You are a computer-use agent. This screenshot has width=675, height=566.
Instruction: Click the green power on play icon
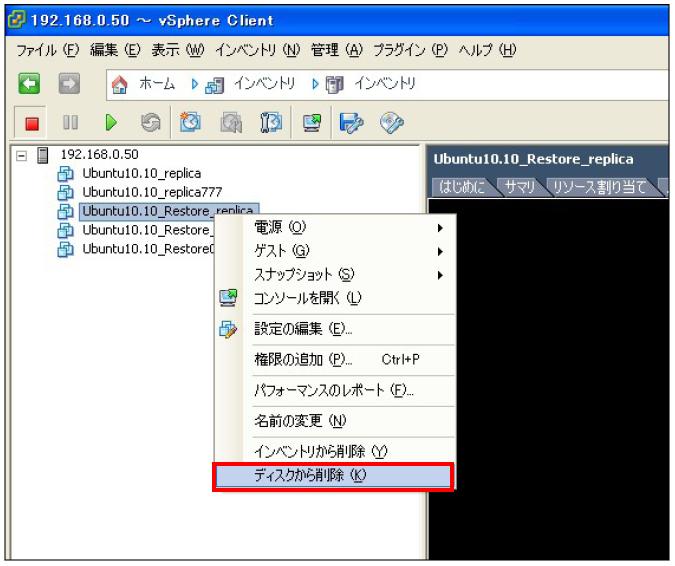point(111,123)
